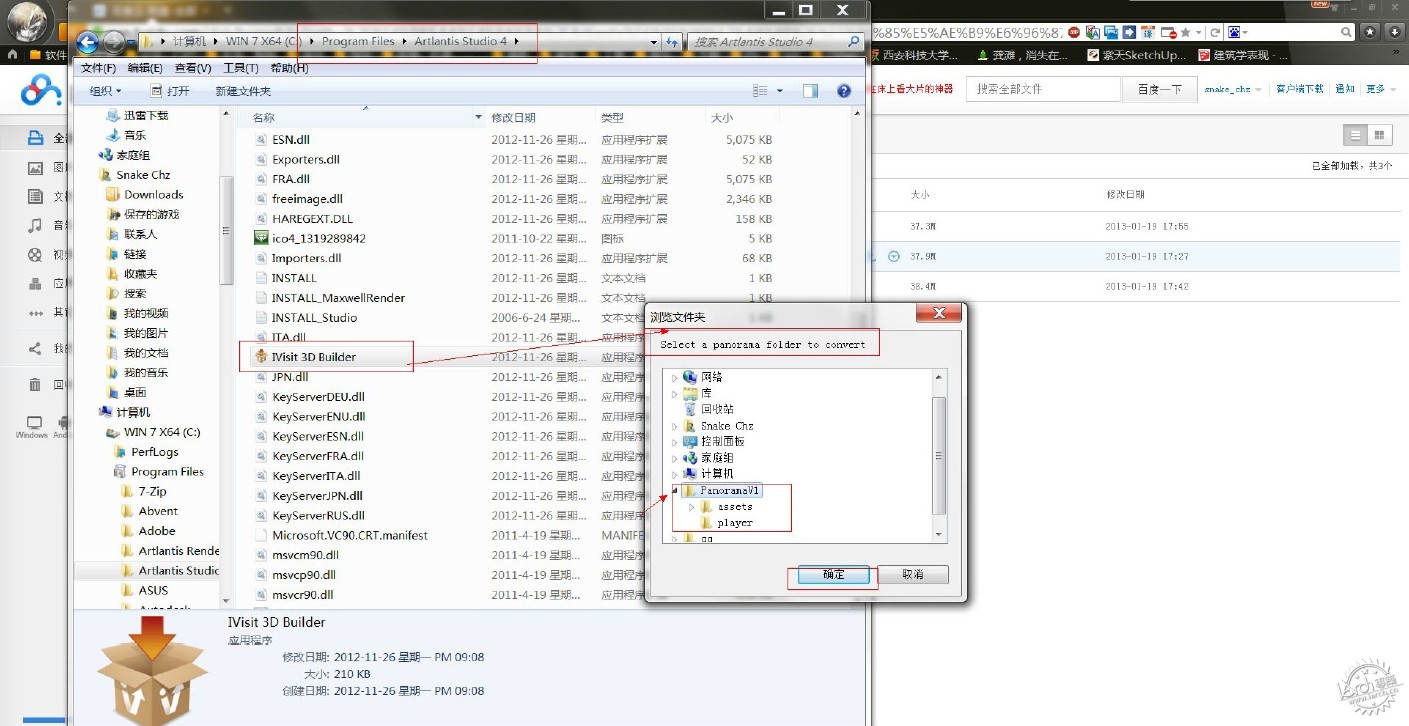Click the circled dropdown on the 37.9M row
Viewport: 1409px width, 726px height.
pos(894,257)
